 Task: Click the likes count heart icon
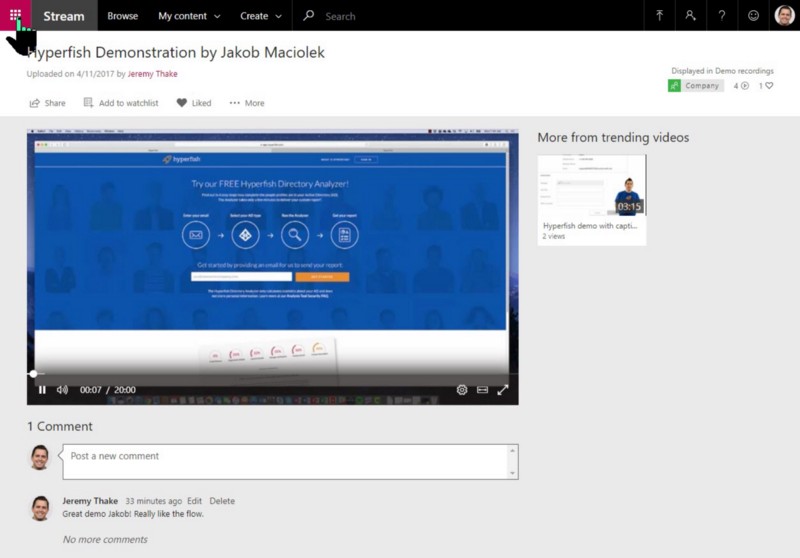tap(769, 86)
